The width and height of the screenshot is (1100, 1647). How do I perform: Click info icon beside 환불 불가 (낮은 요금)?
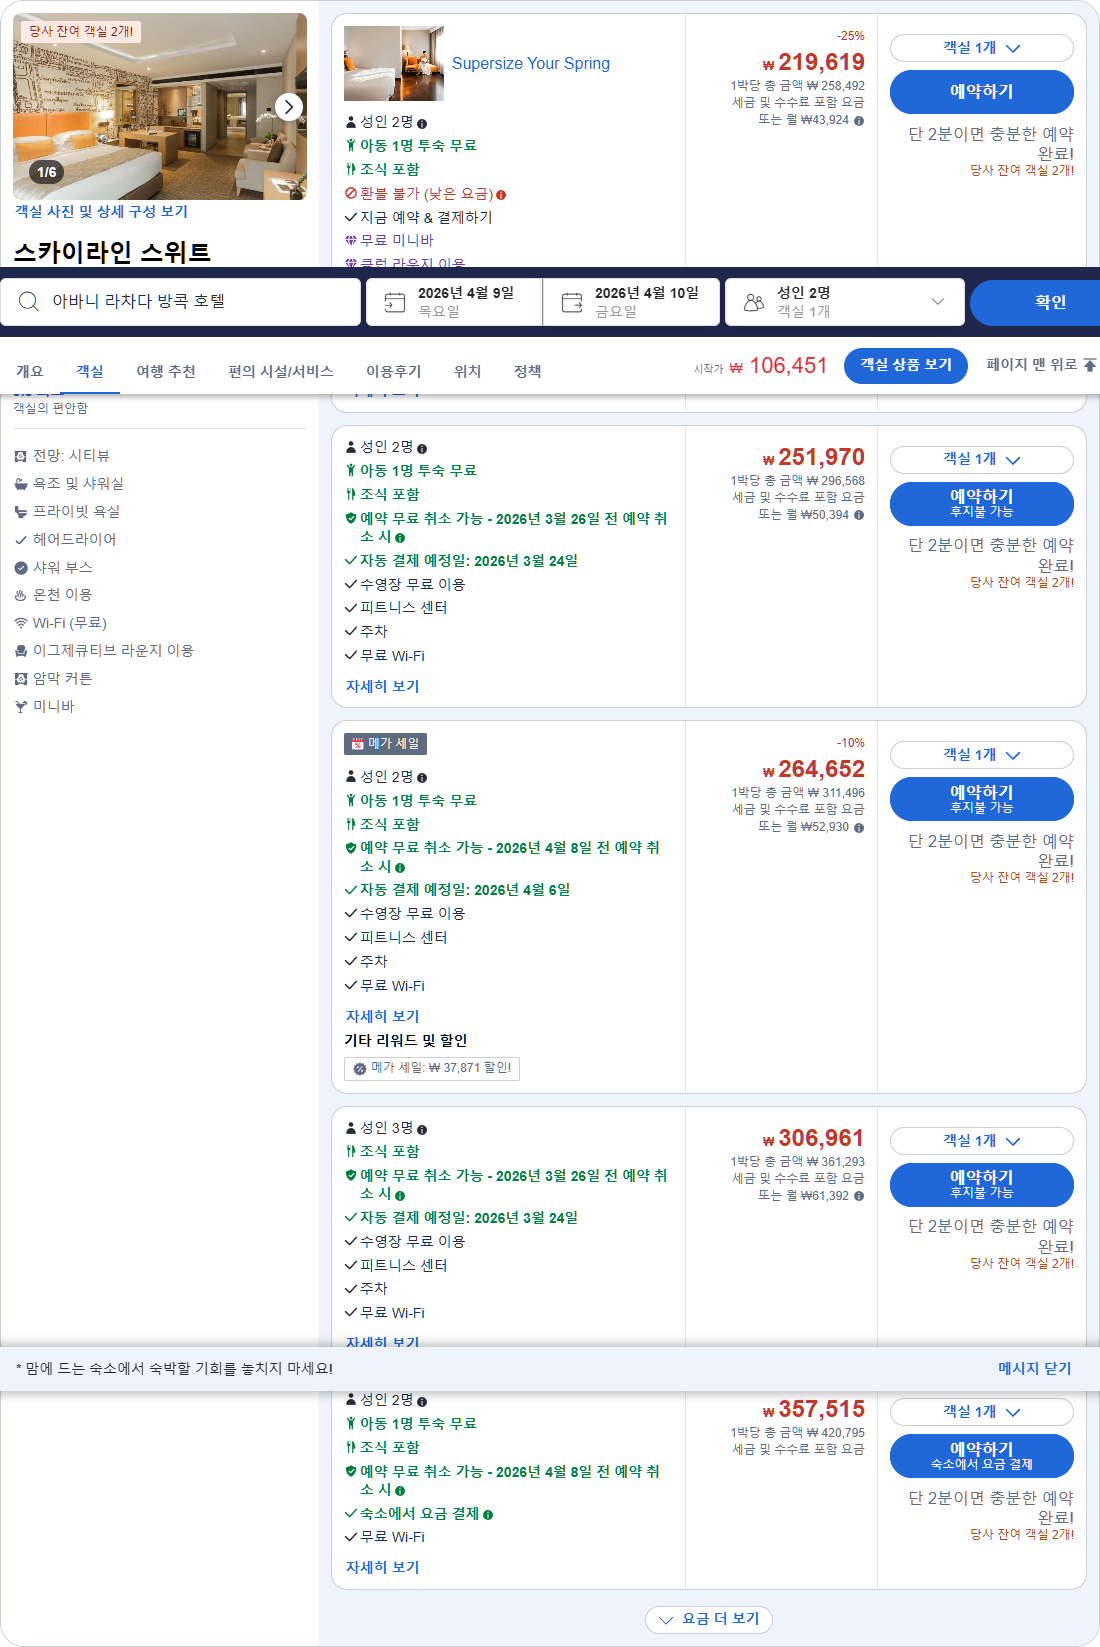coord(501,195)
